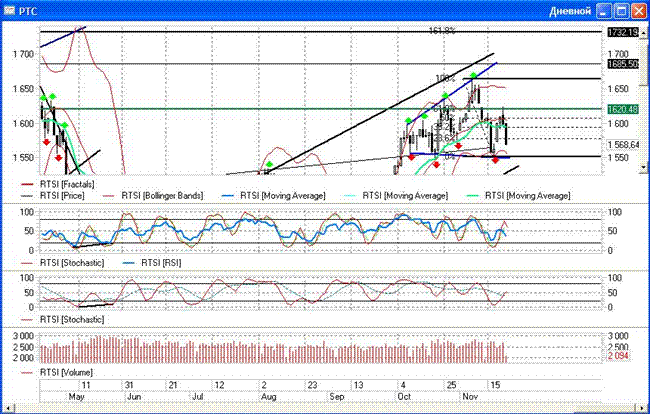Click the green fractal marker at the November peak

474,76
